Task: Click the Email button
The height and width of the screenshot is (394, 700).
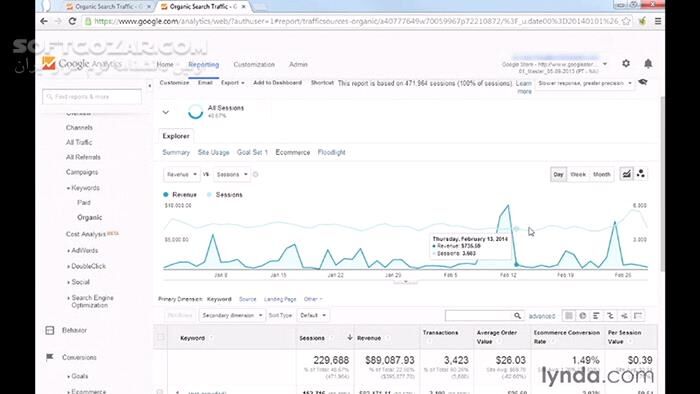Action: click(205, 83)
